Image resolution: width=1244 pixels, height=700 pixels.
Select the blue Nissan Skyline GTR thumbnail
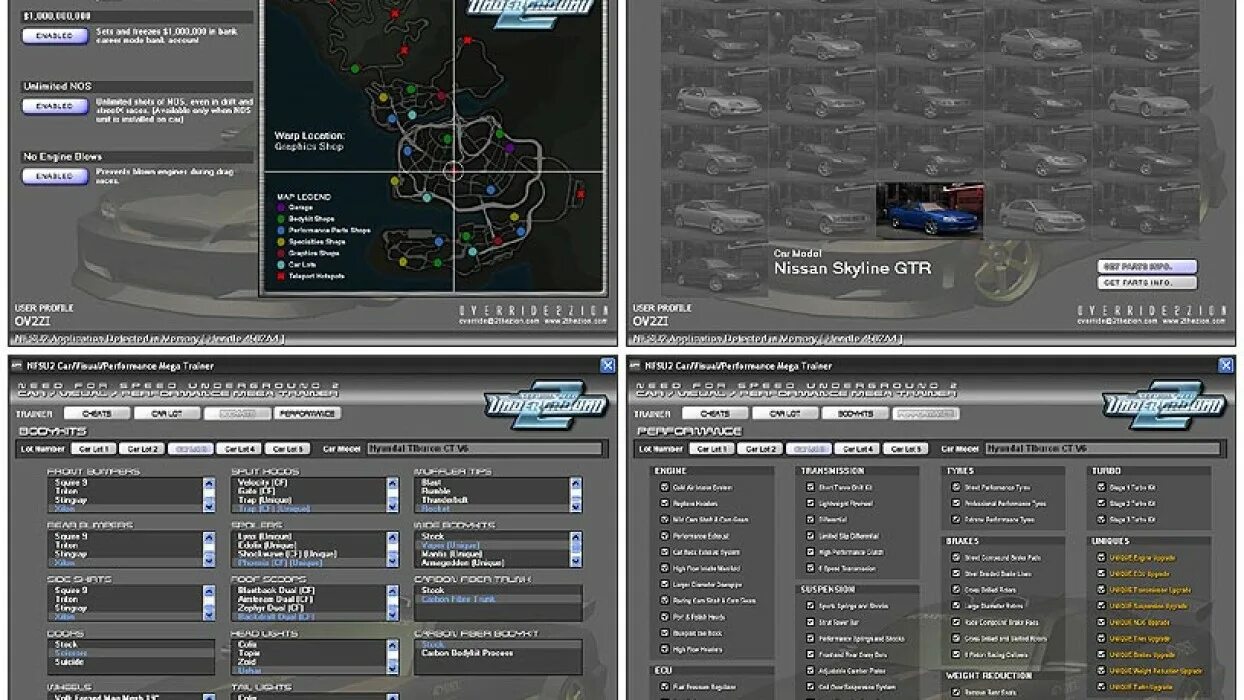929,211
